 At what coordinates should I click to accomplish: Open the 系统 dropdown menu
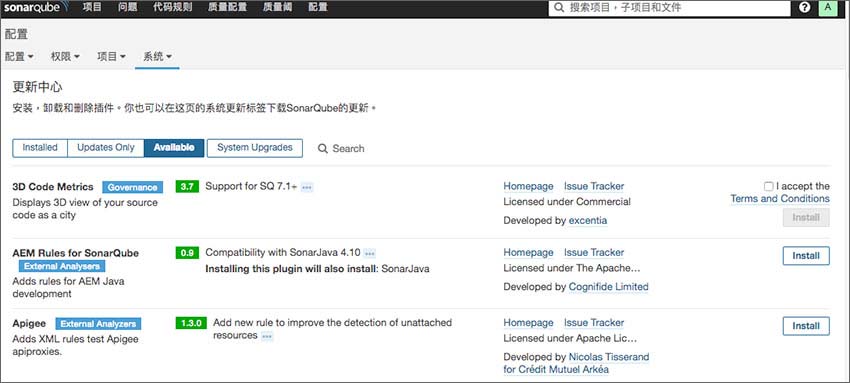pyautogui.click(x=157, y=56)
